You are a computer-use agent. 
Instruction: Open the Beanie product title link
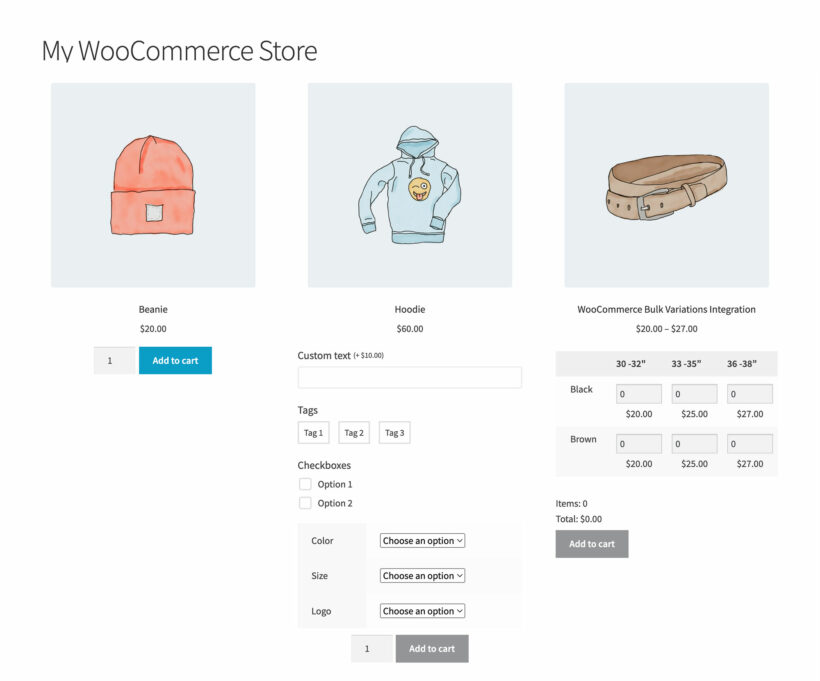pyautogui.click(x=153, y=309)
